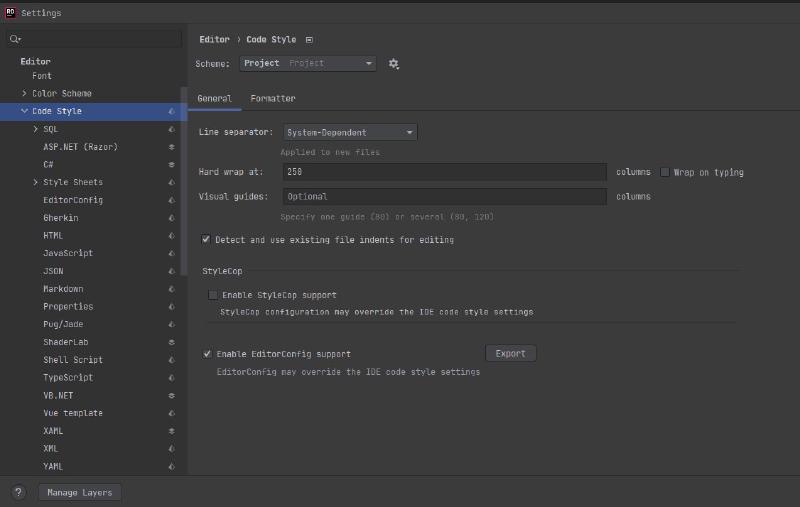Click the layer icon beside Code Style breadcrumb
800x507 pixels.
309,39
